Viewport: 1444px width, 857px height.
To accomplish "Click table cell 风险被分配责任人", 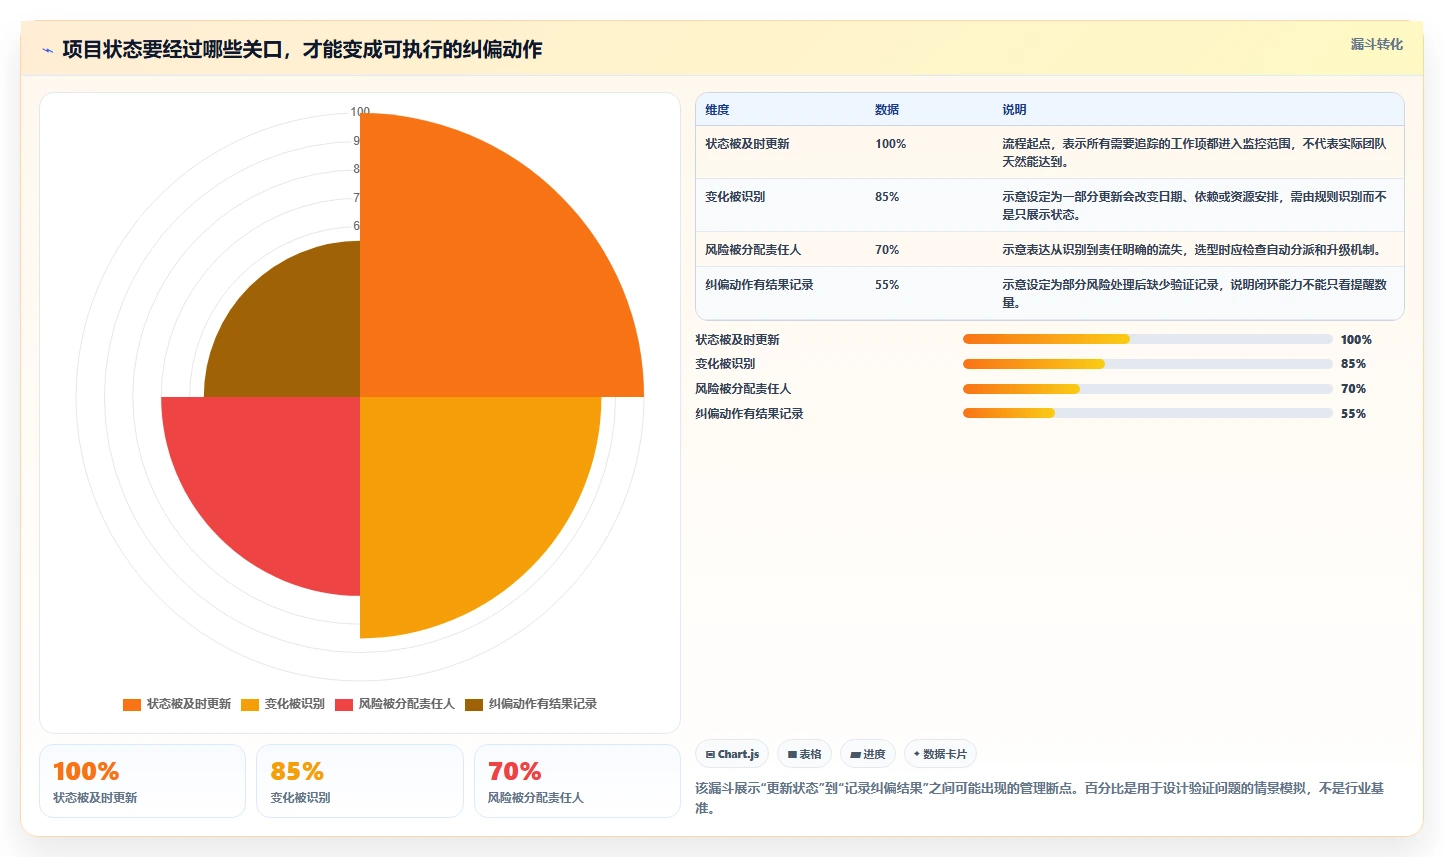I will [753, 250].
